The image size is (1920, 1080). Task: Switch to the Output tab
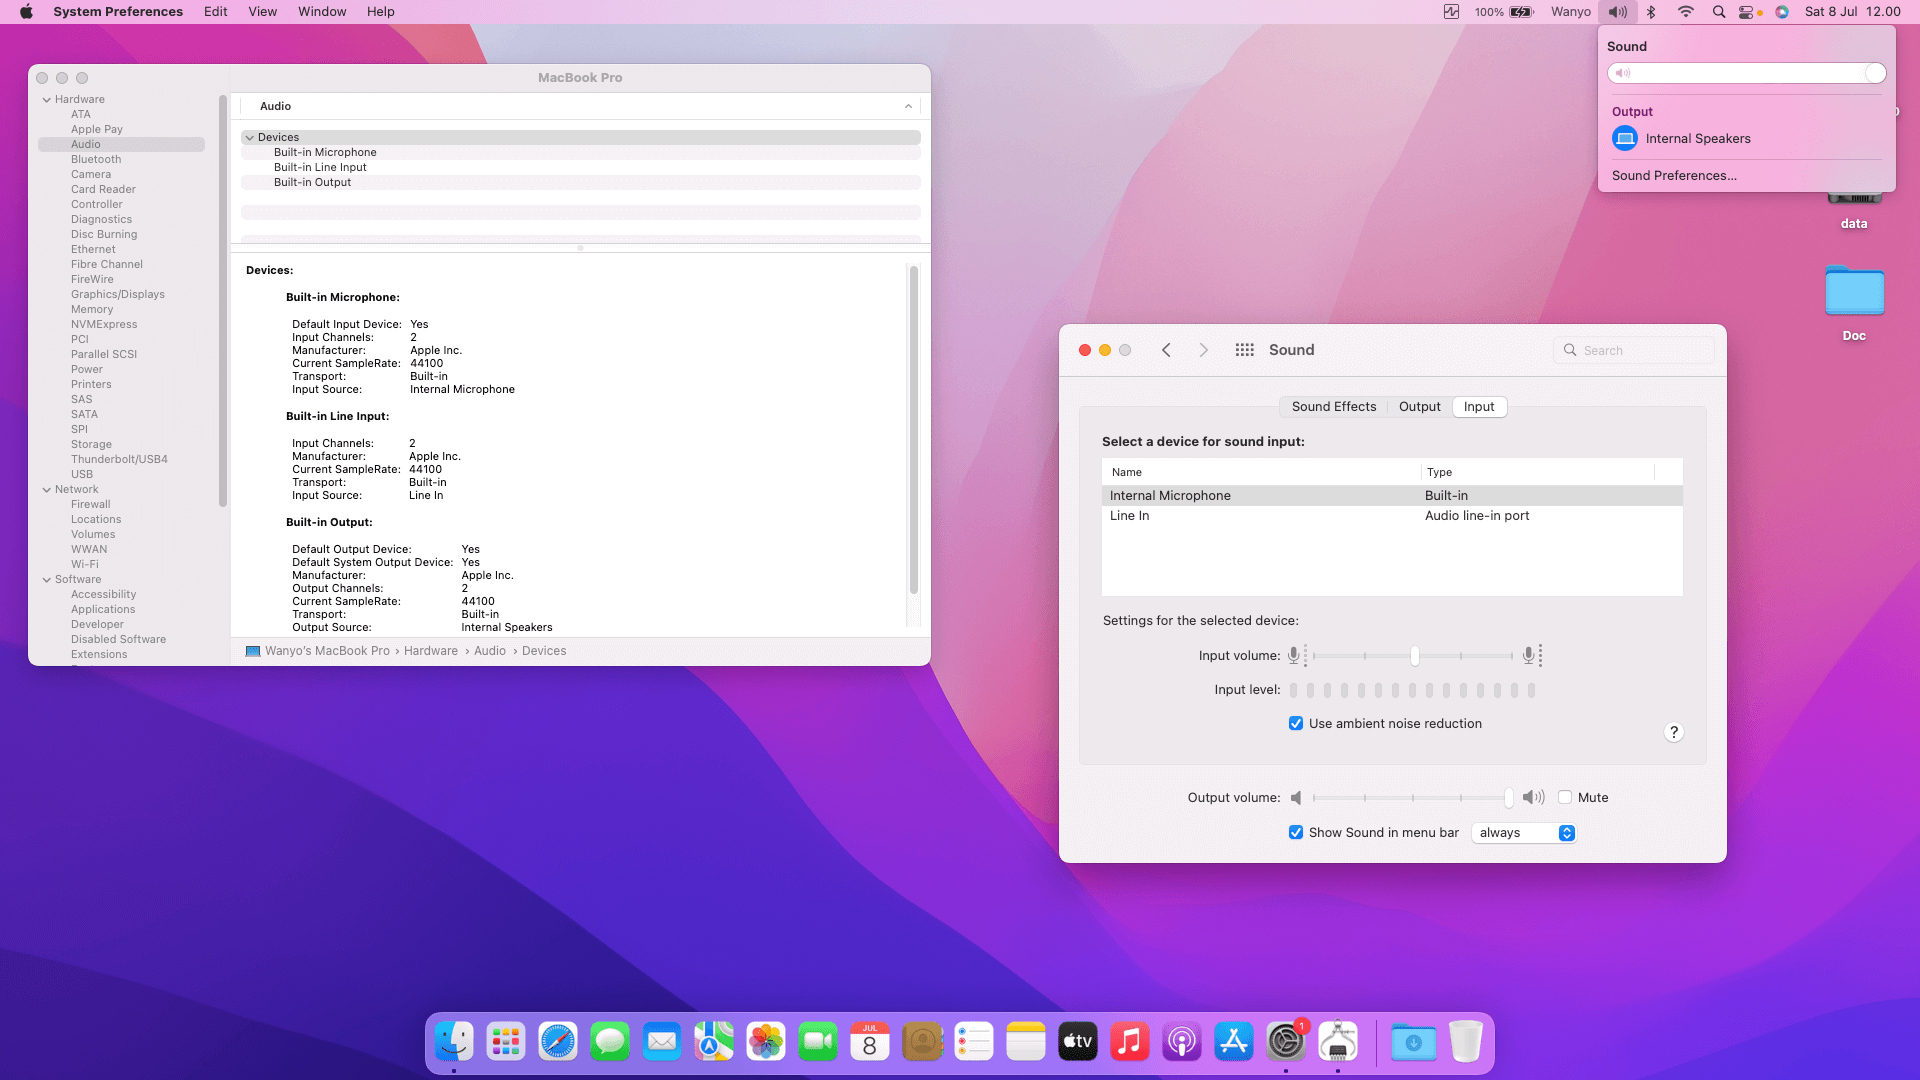coord(1419,407)
